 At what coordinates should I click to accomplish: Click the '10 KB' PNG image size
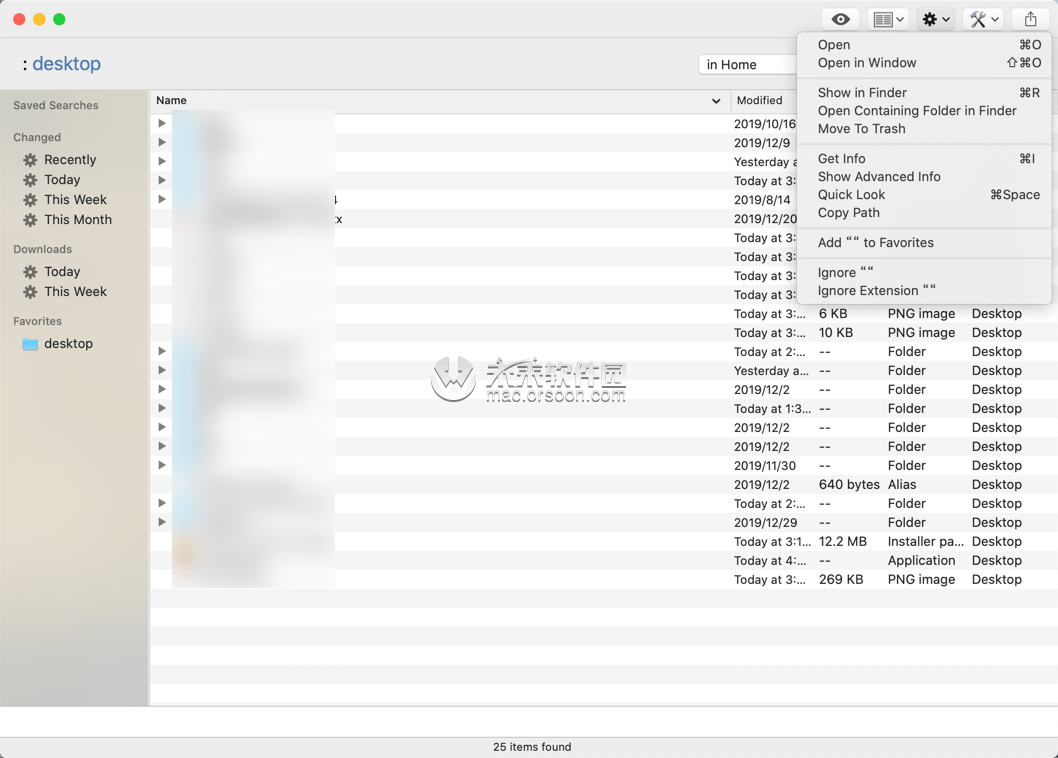coord(835,333)
